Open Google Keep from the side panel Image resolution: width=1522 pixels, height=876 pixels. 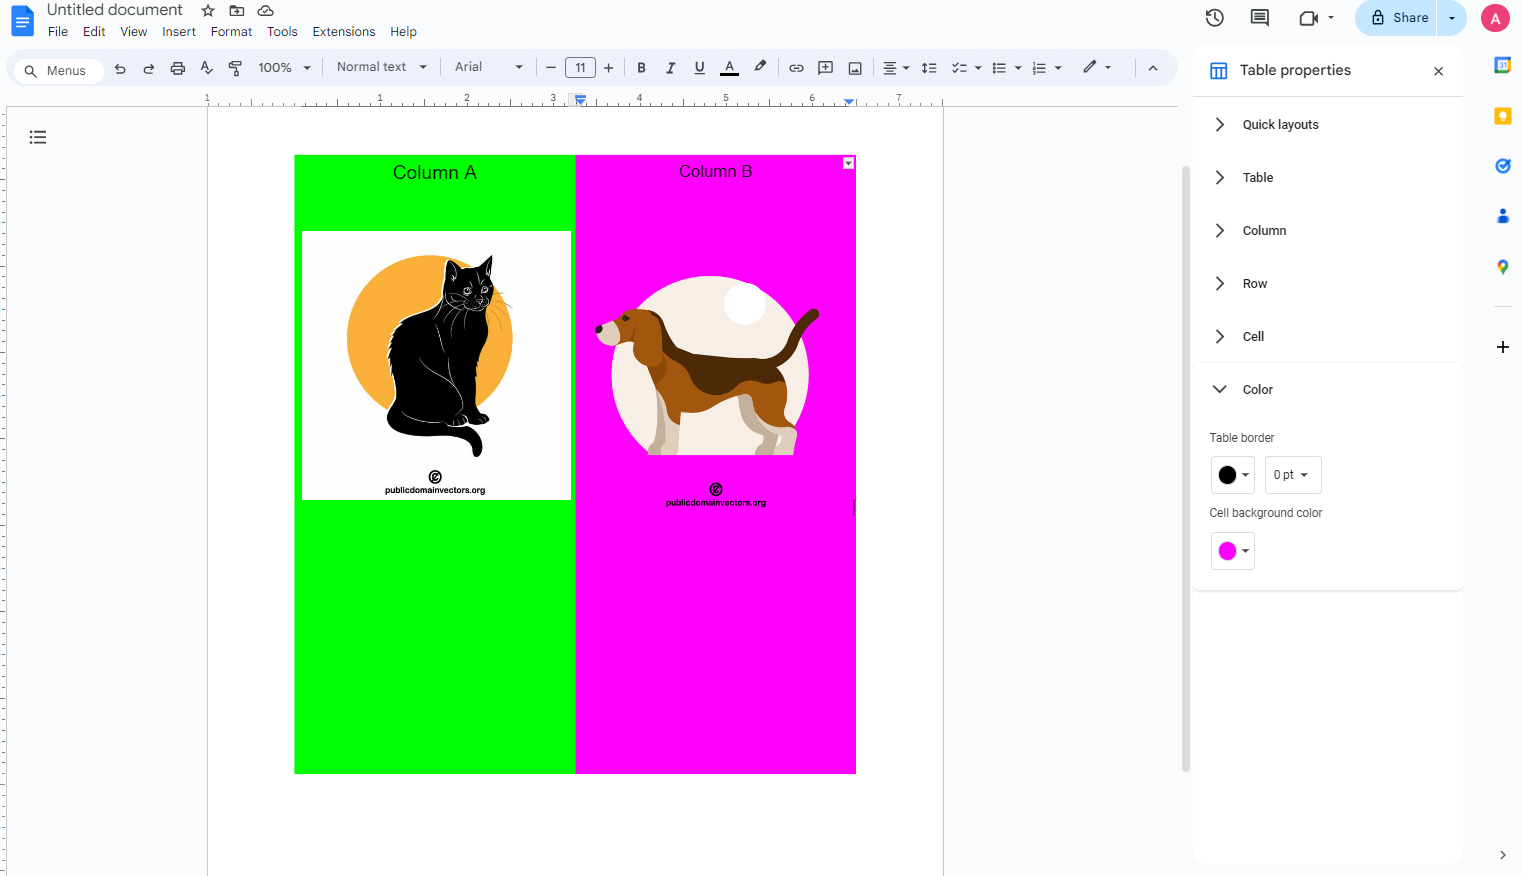pyautogui.click(x=1503, y=116)
